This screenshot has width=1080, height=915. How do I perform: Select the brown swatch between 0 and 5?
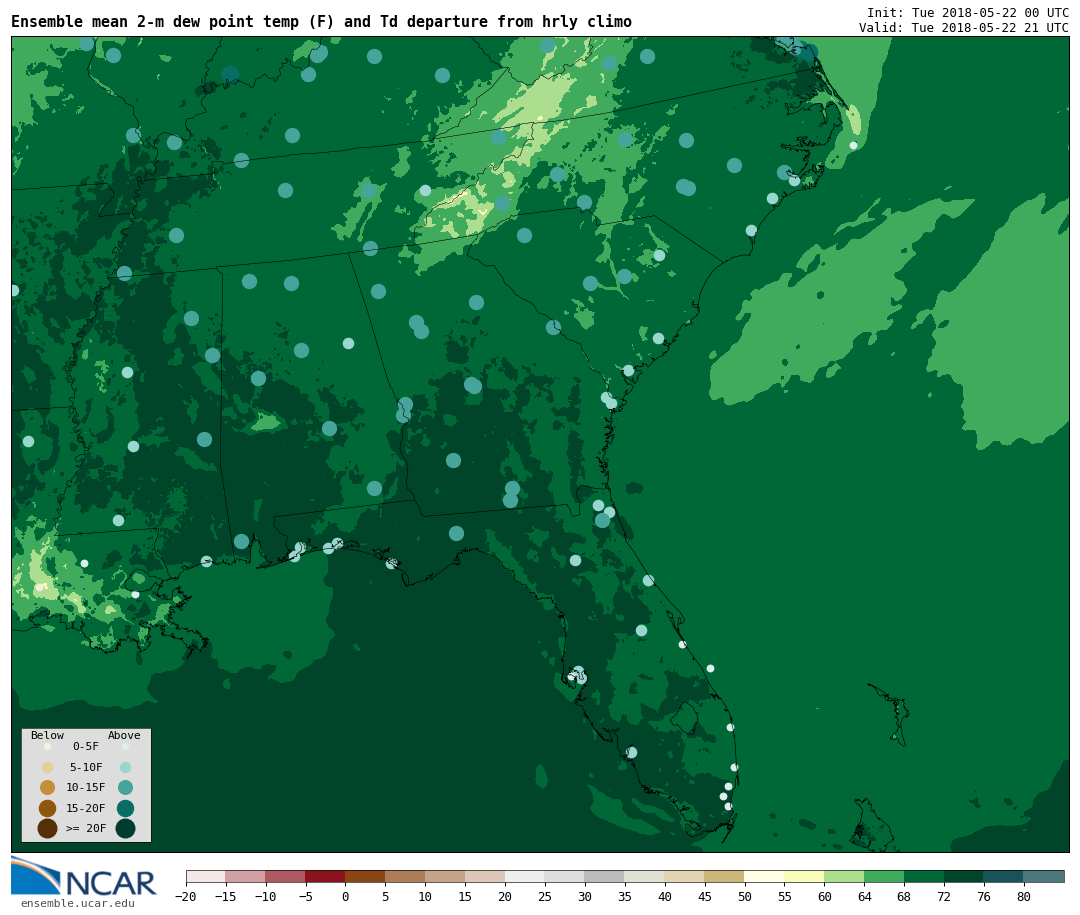[366, 876]
